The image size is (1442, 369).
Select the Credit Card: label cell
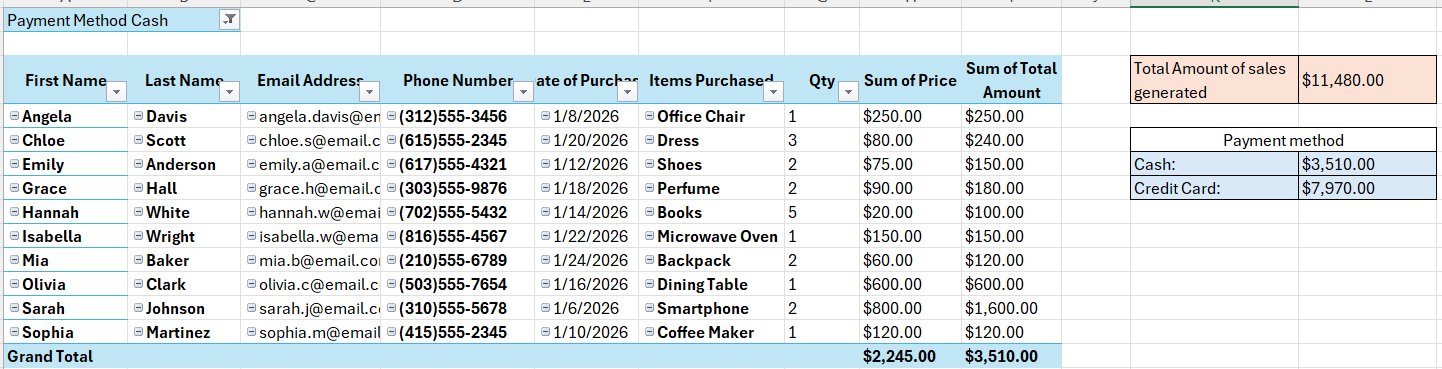coord(1215,188)
